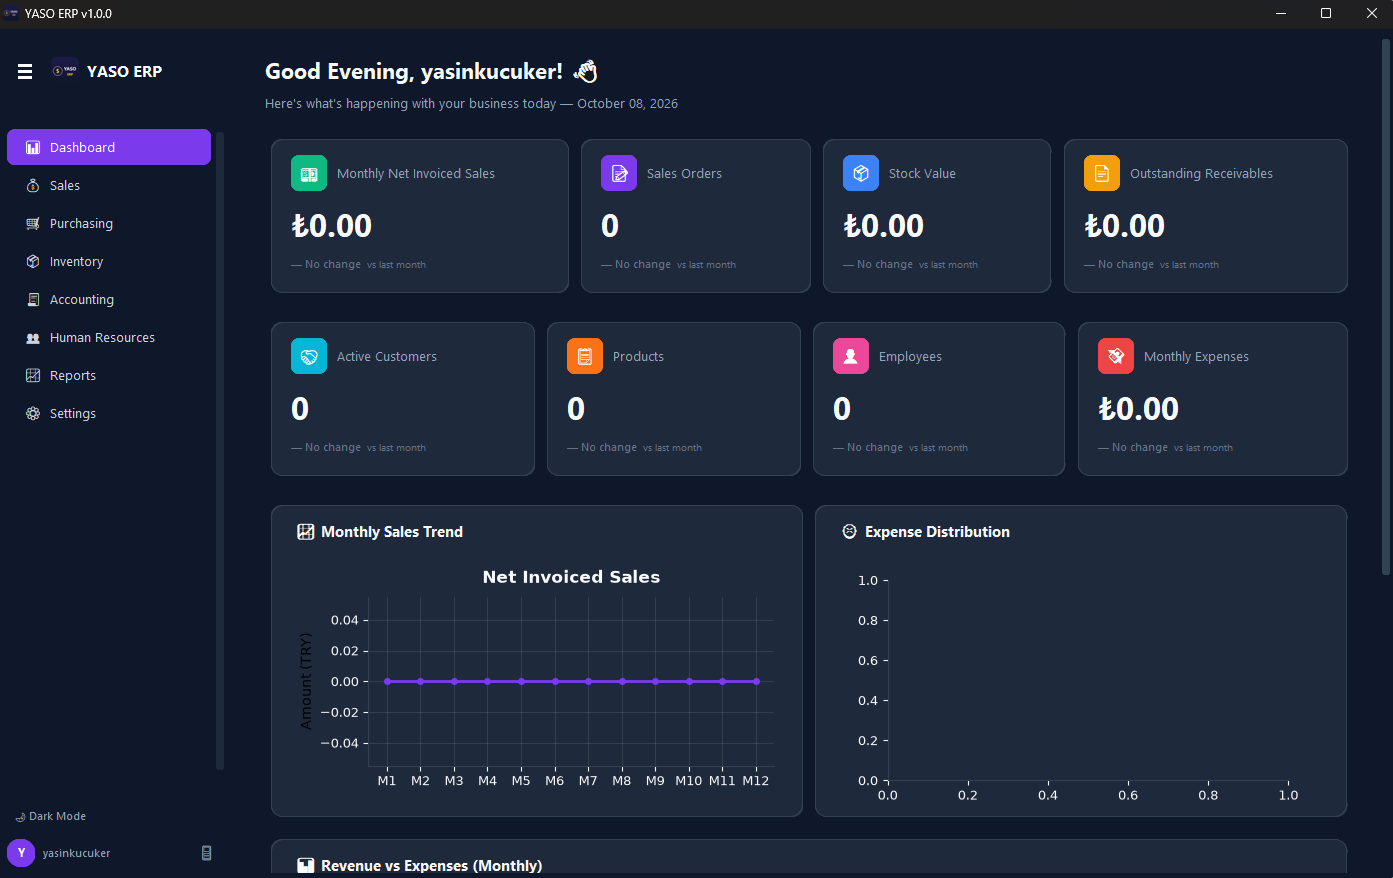Click the Accounting ledger icon

33,299
